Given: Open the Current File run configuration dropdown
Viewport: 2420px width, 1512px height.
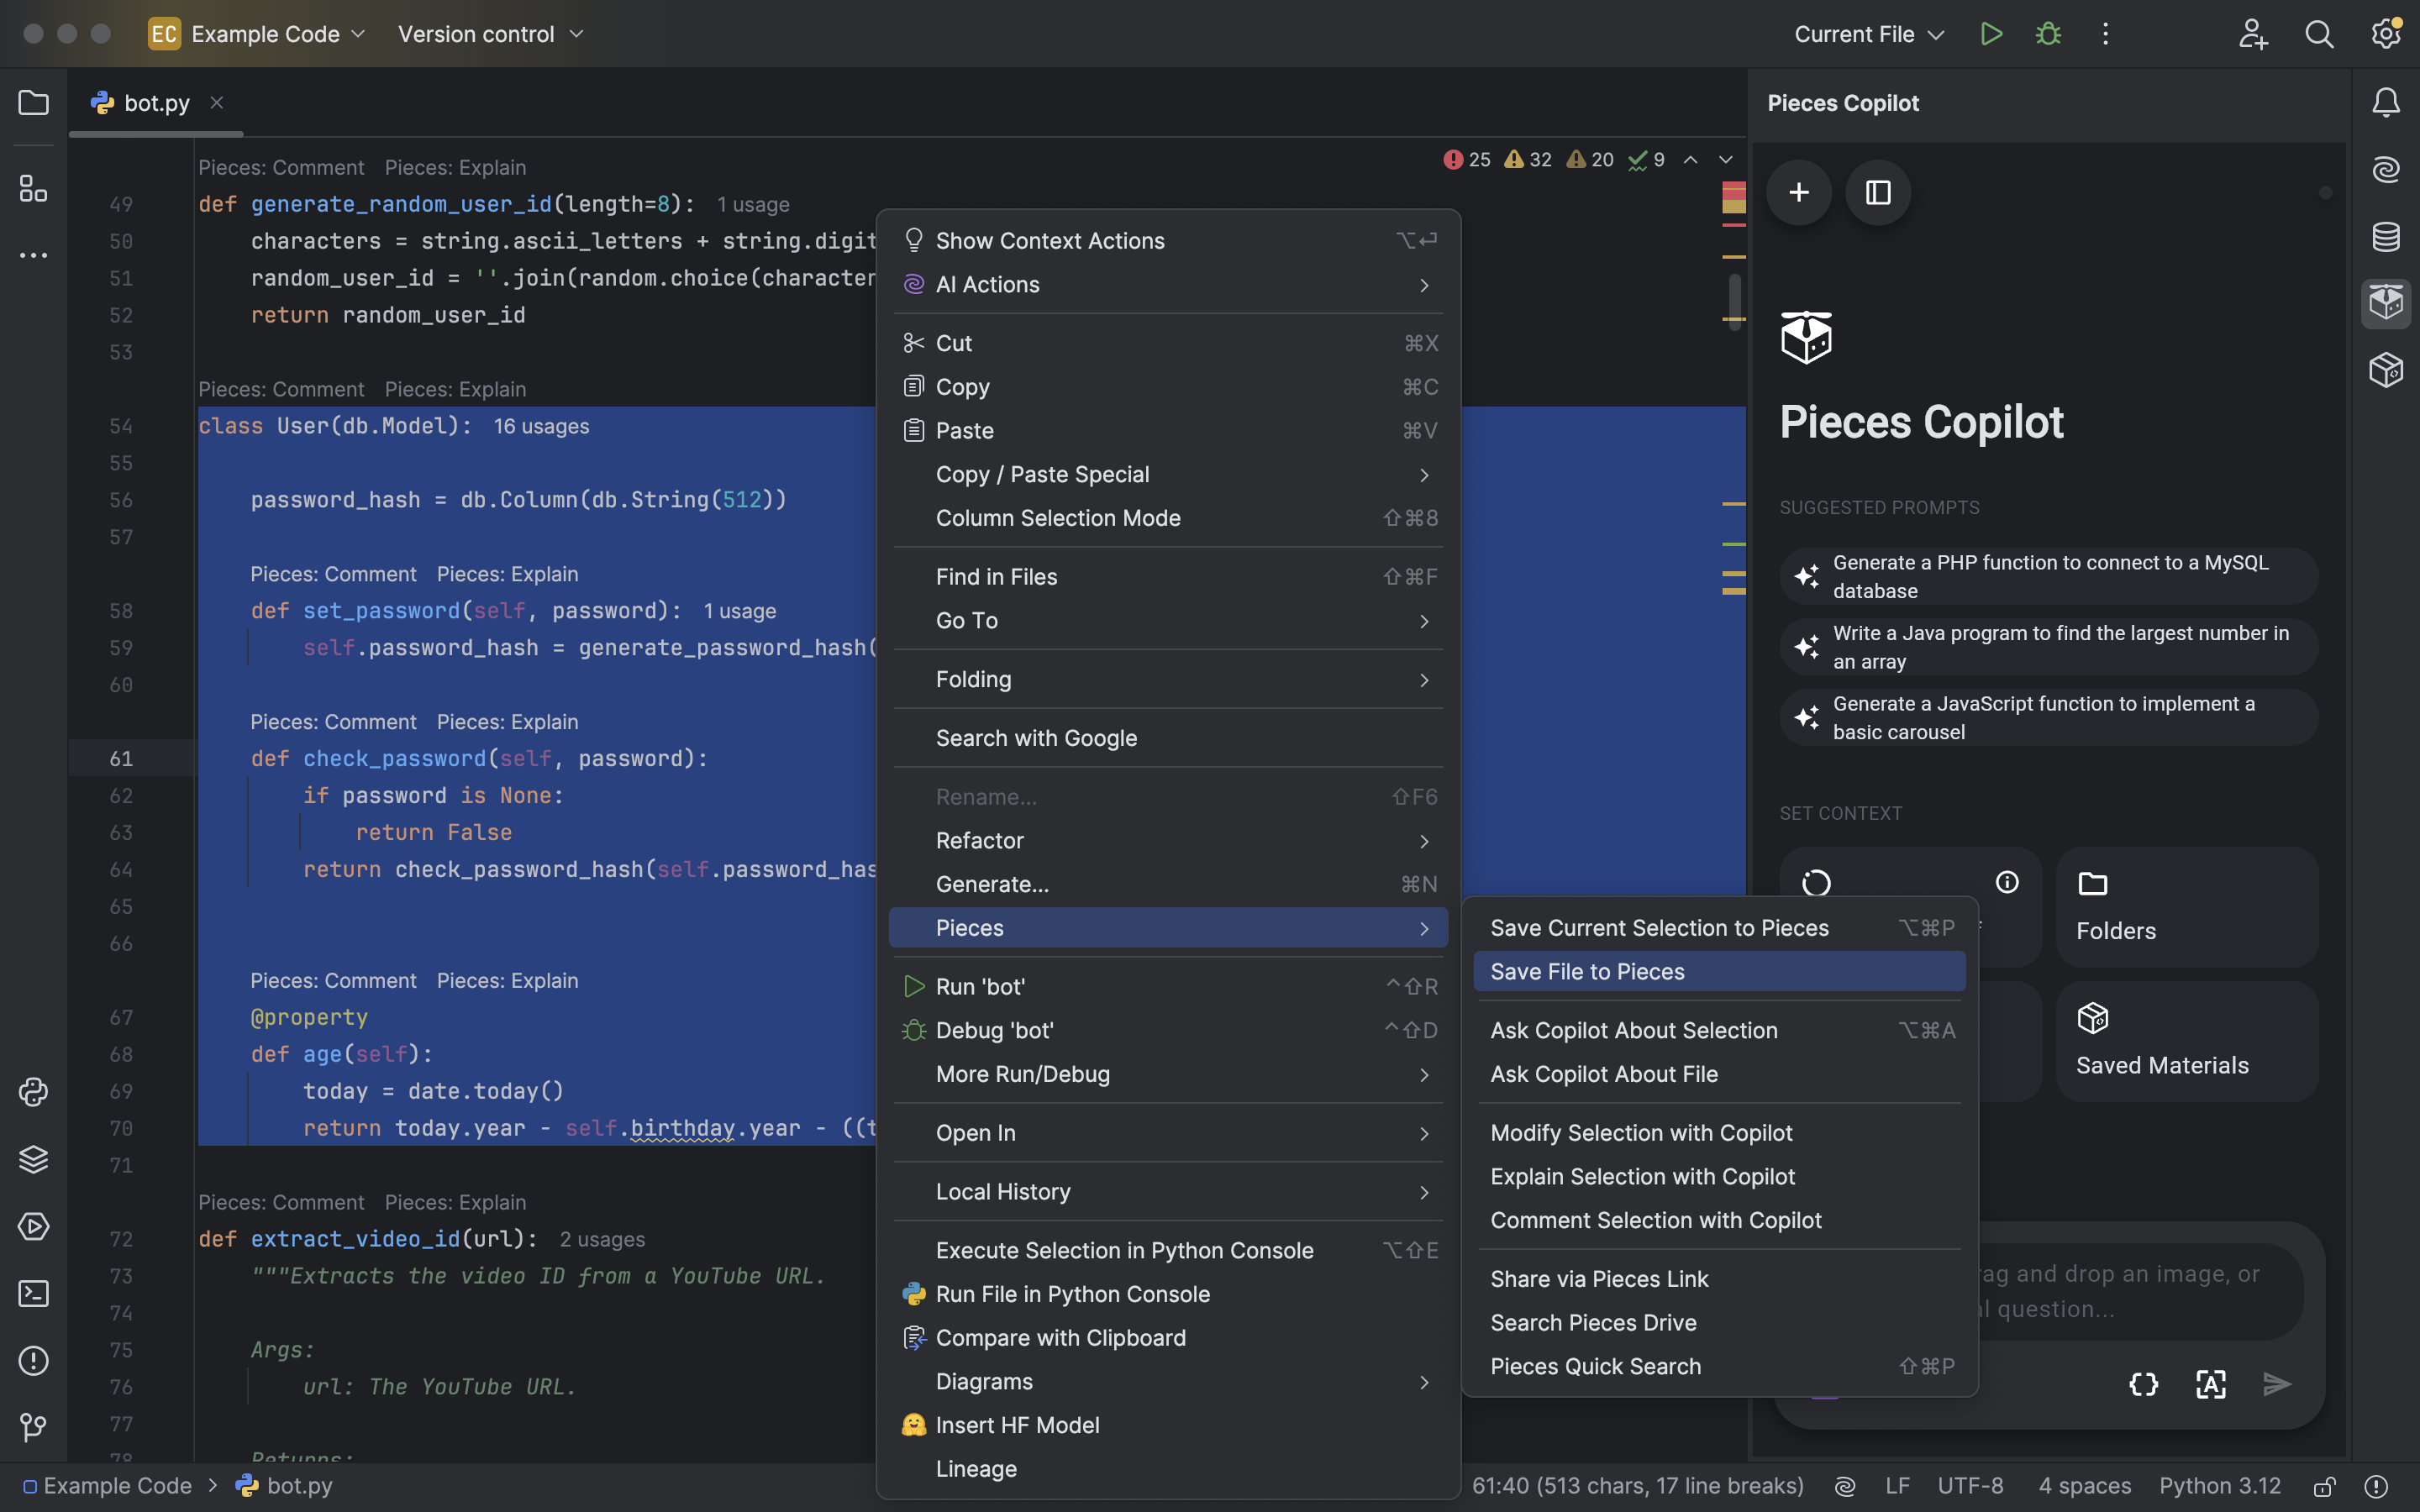Looking at the screenshot, I should [1869, 34].
